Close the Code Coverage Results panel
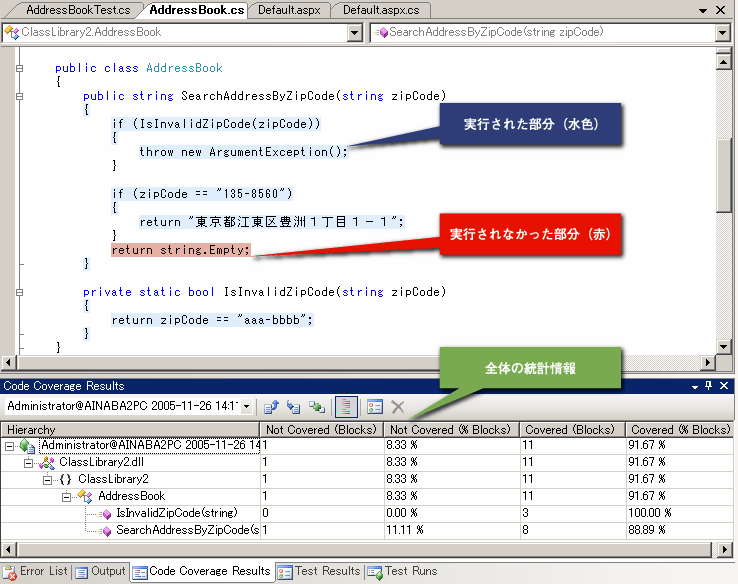 [x=724, y=386]
